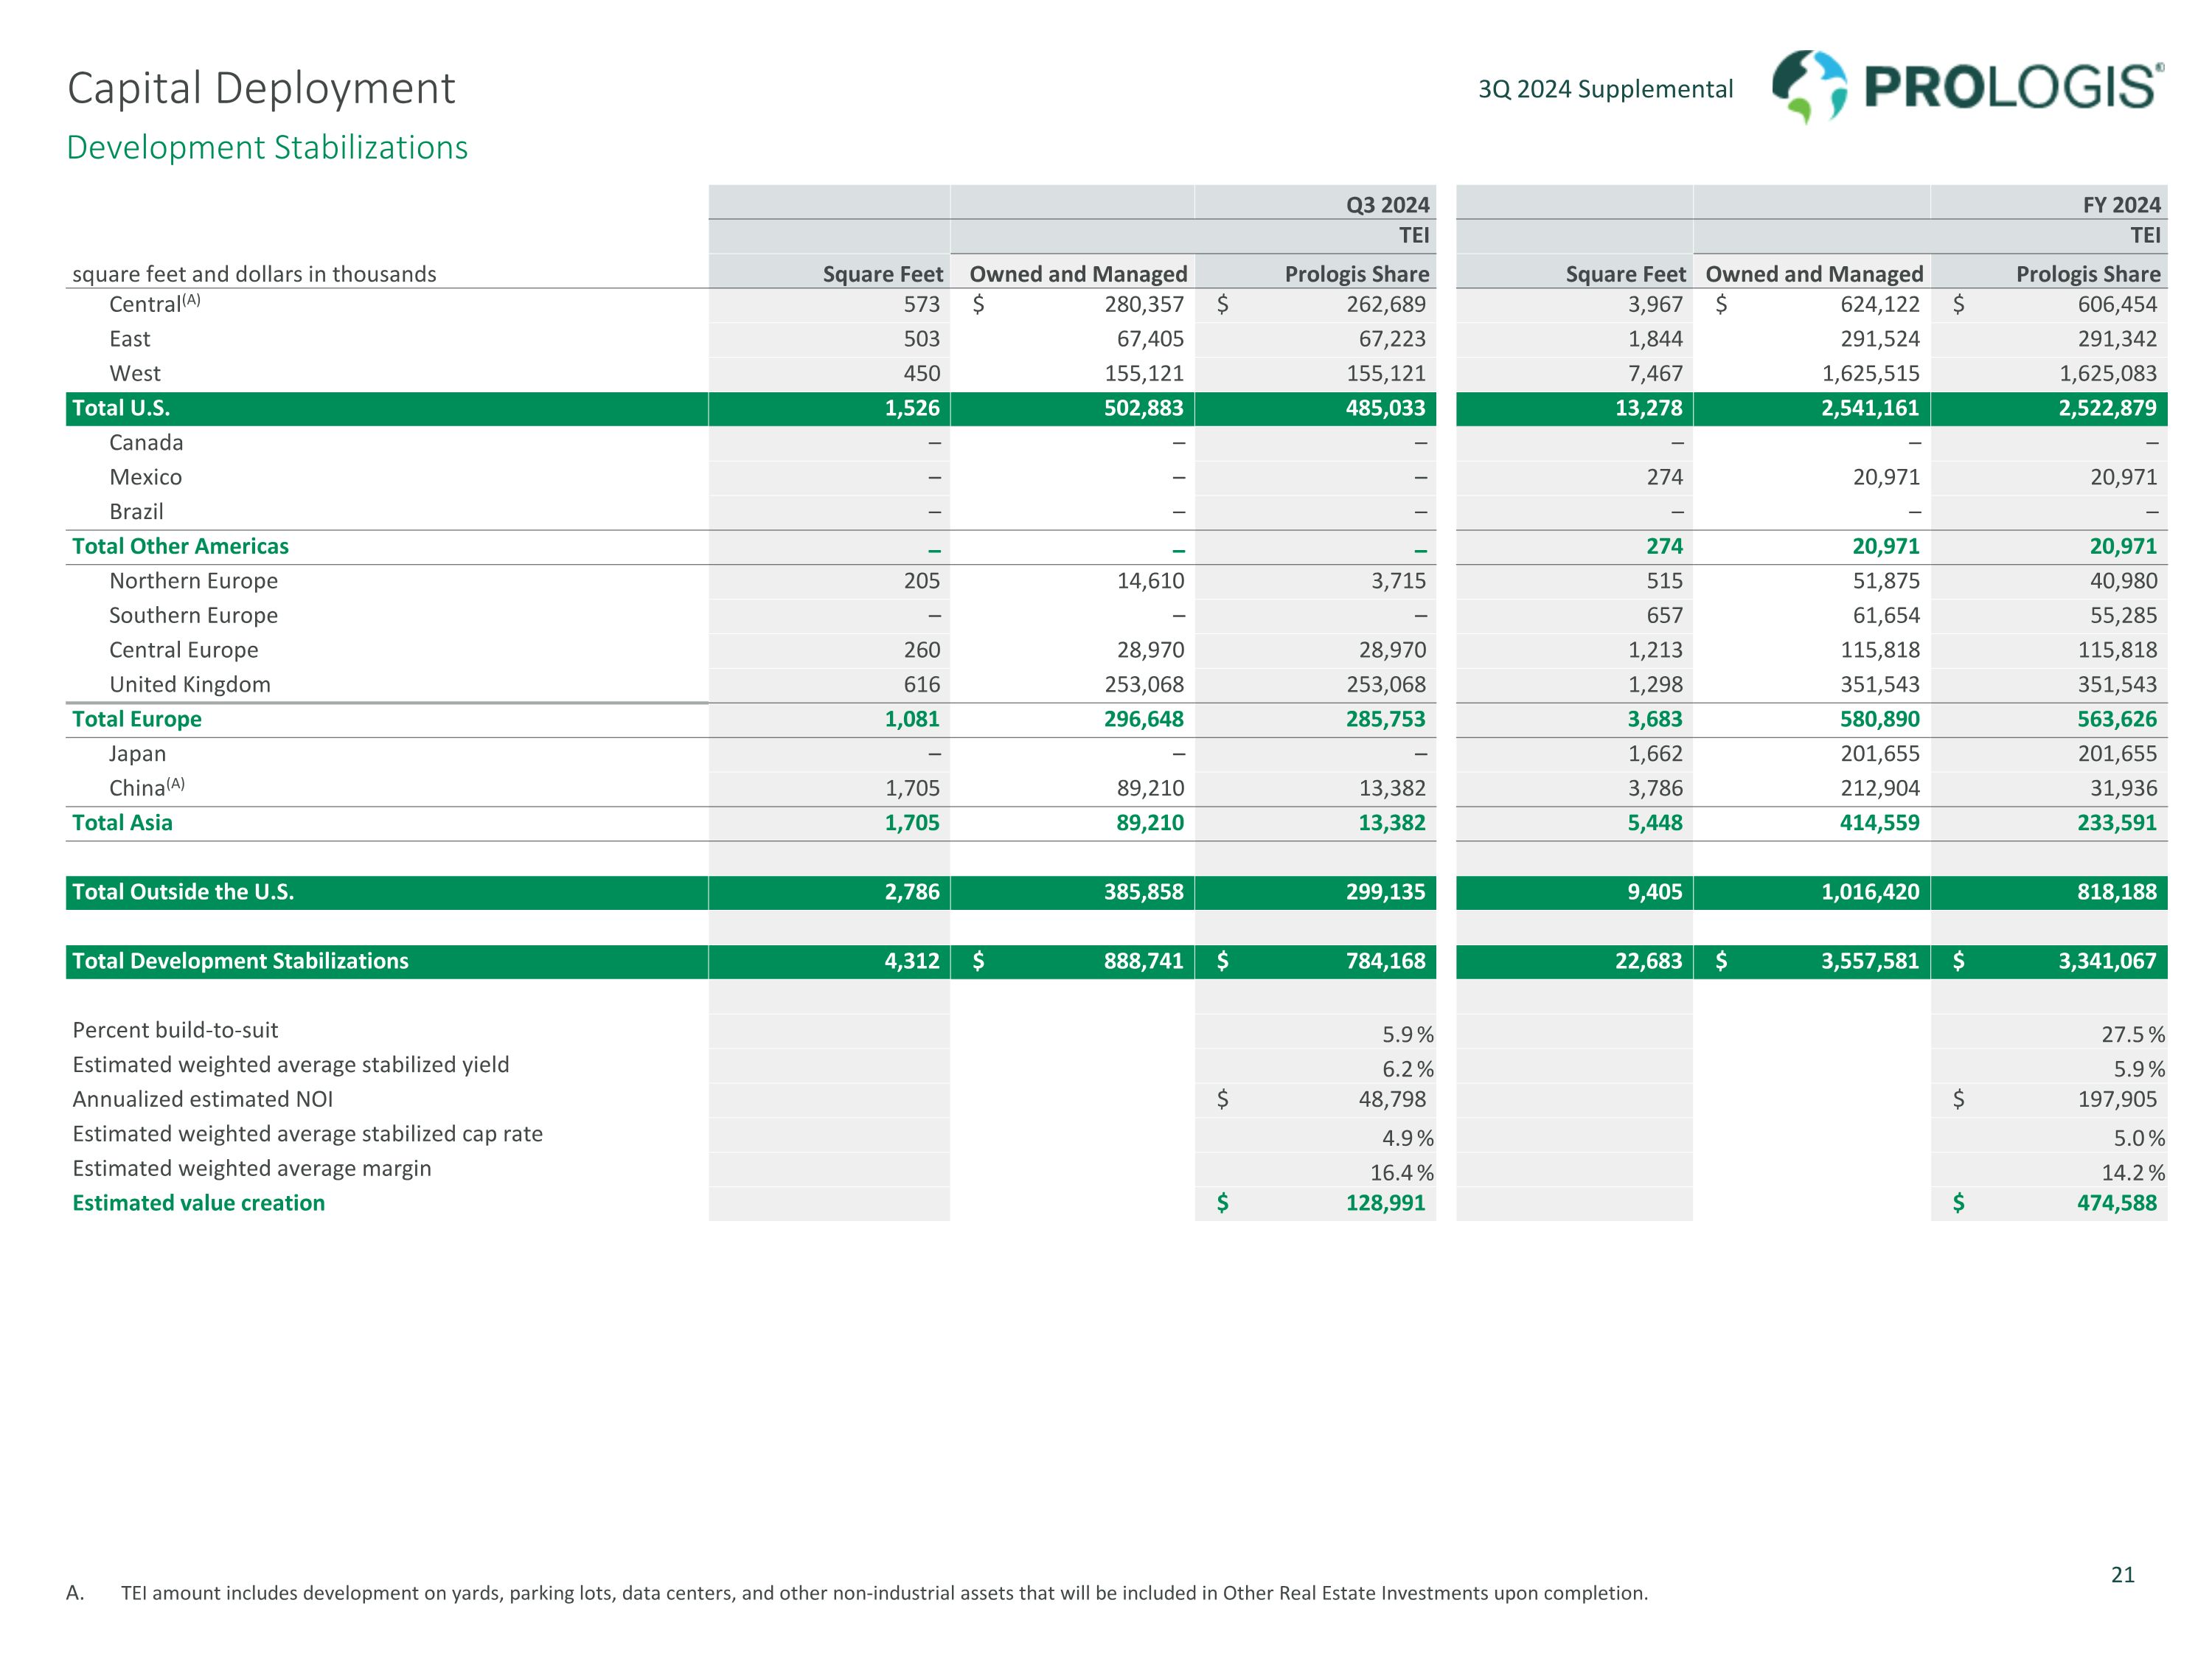Viewport: 2212px width, 1659px height.
Task: Select the Total Asia row label
Action: [122, 823]
